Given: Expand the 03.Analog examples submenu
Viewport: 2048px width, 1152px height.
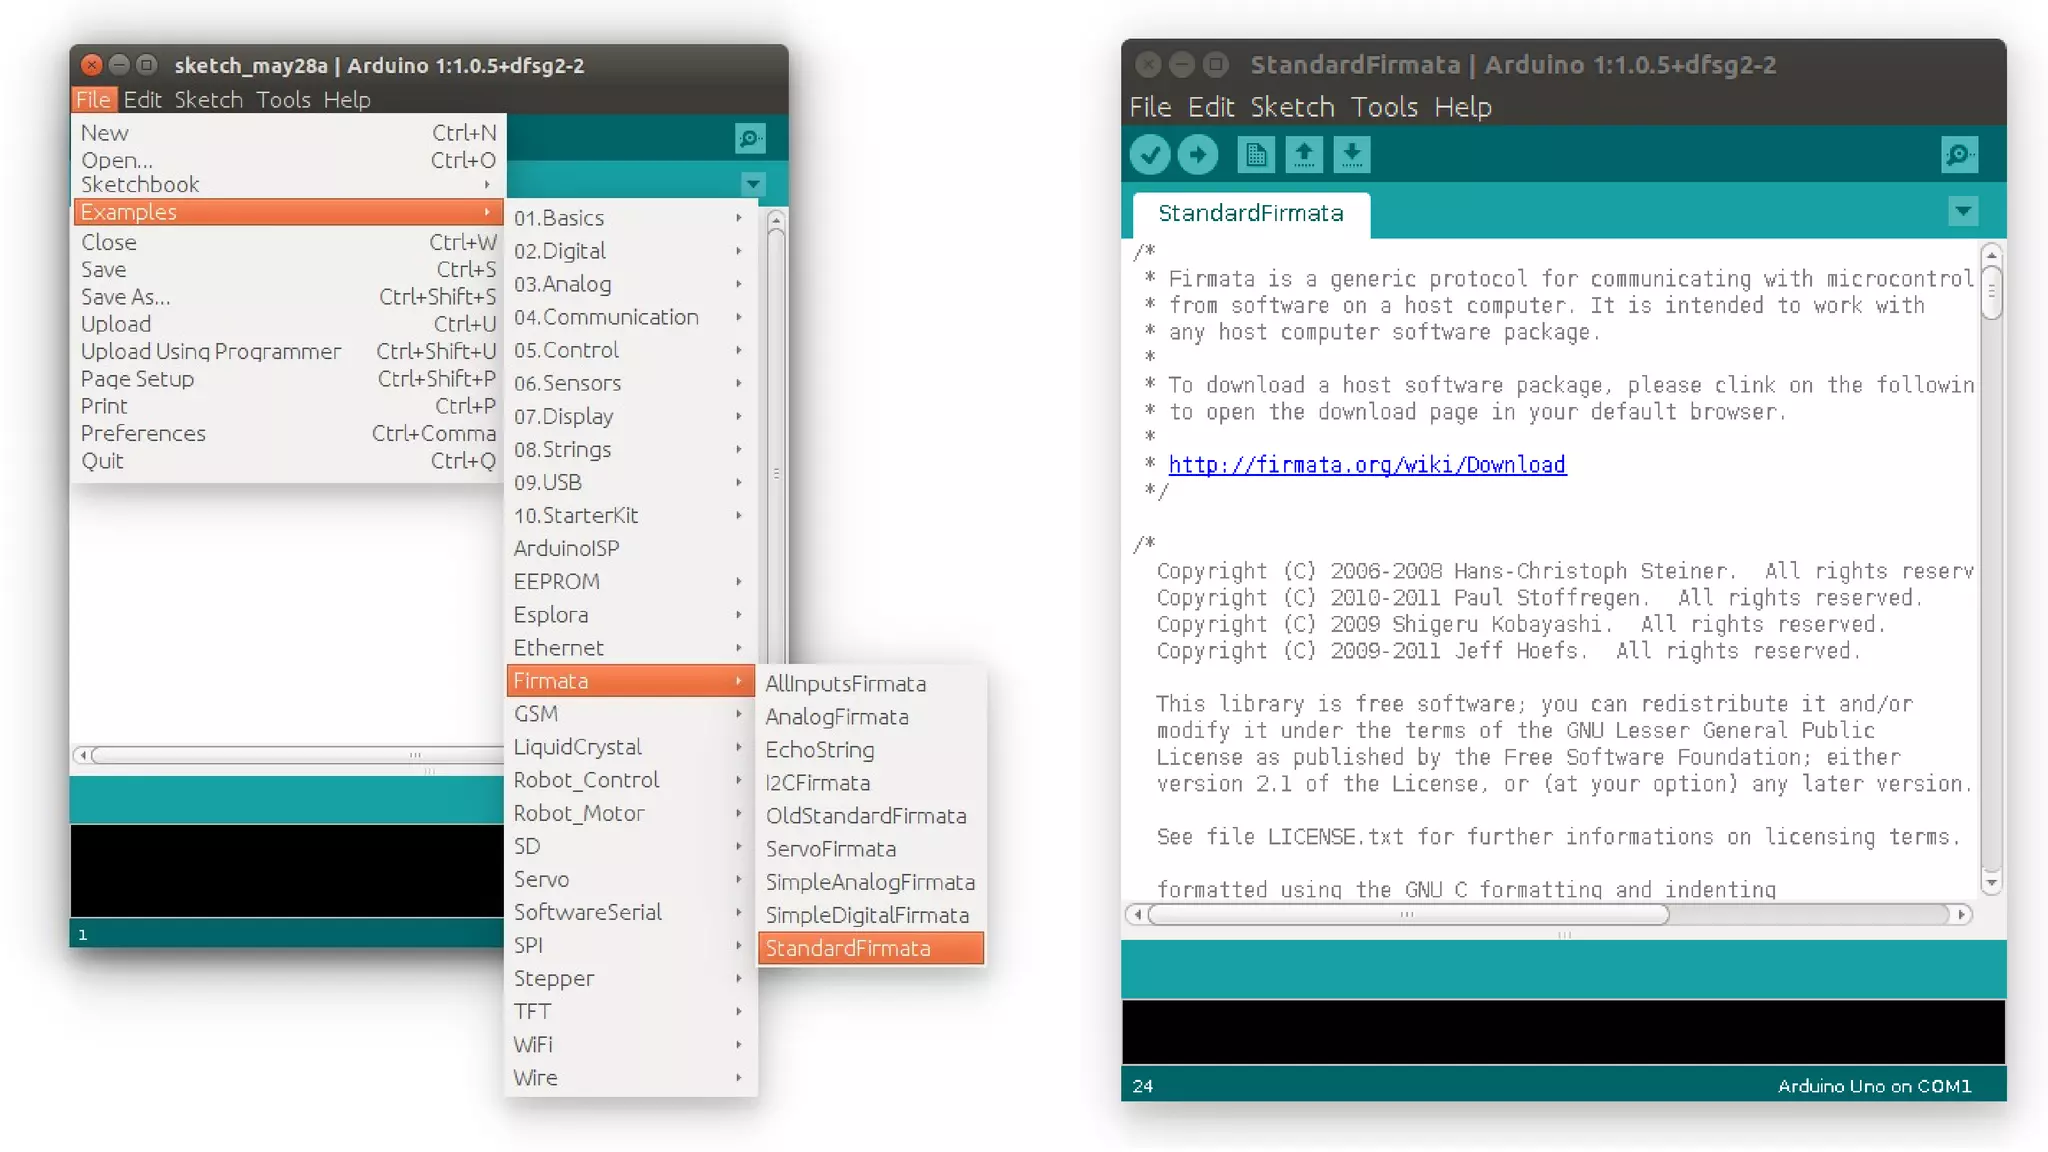Looking at the screenshot, I should click(x=631, y=284).
